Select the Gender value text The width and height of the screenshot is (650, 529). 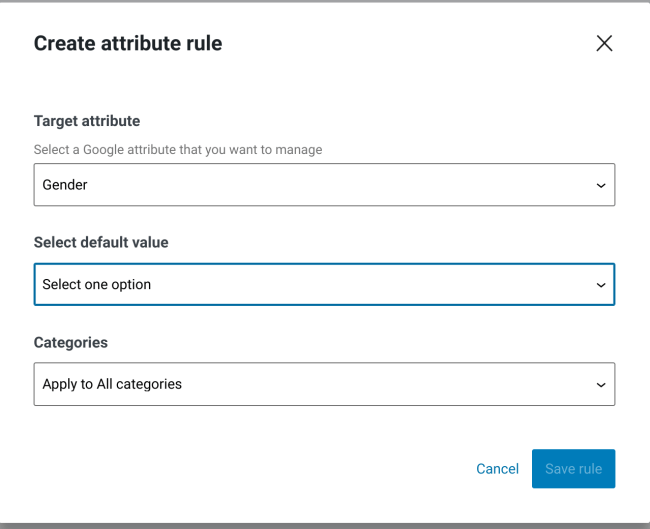click(x=65, y=185)
